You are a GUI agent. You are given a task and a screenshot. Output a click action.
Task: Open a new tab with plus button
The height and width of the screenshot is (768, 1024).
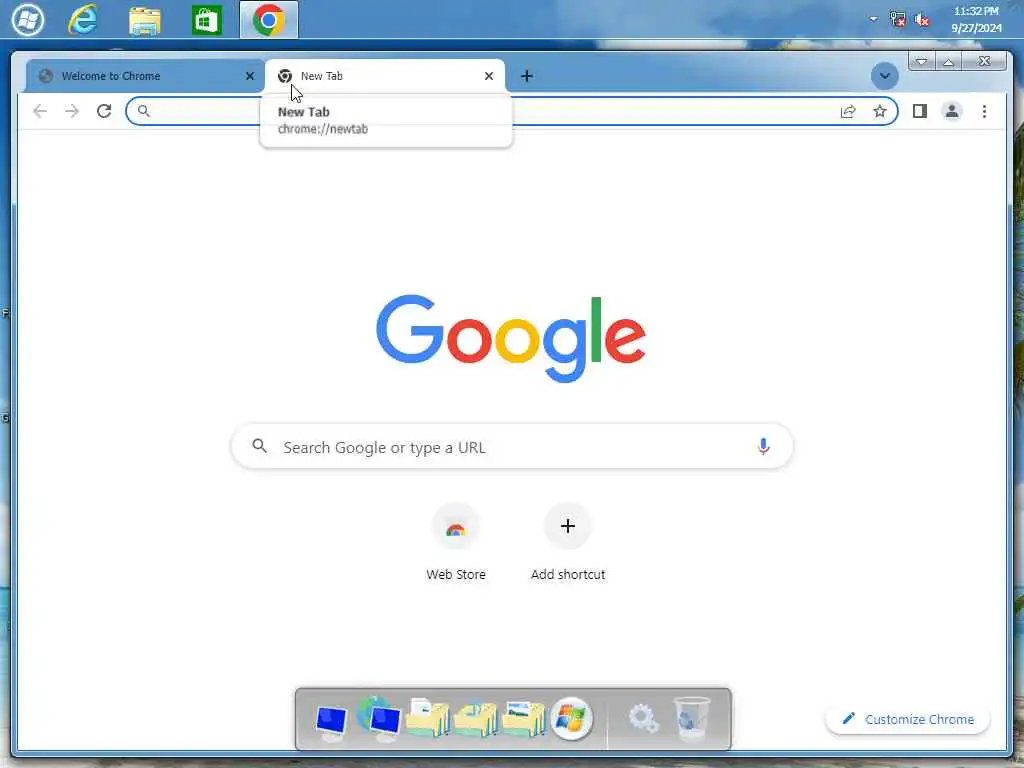526,76
